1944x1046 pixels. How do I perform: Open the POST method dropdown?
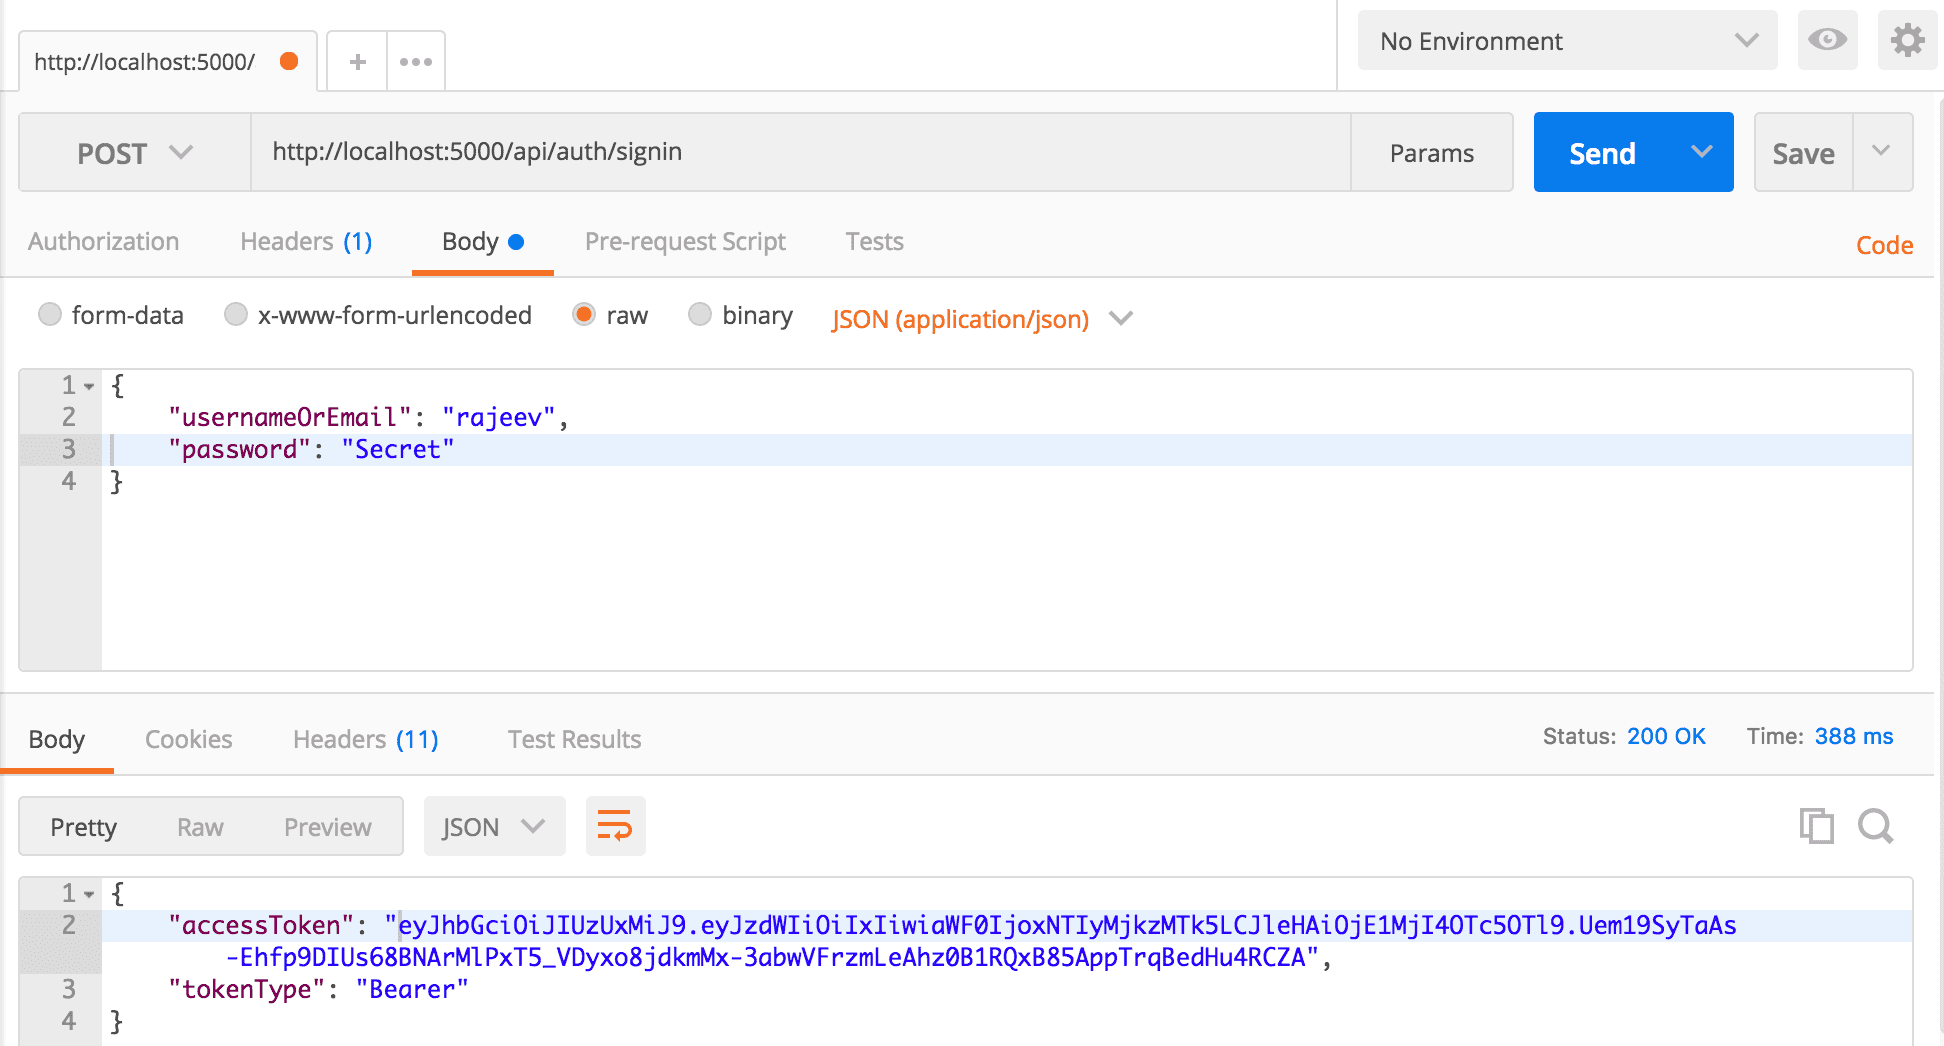(134, 153)
